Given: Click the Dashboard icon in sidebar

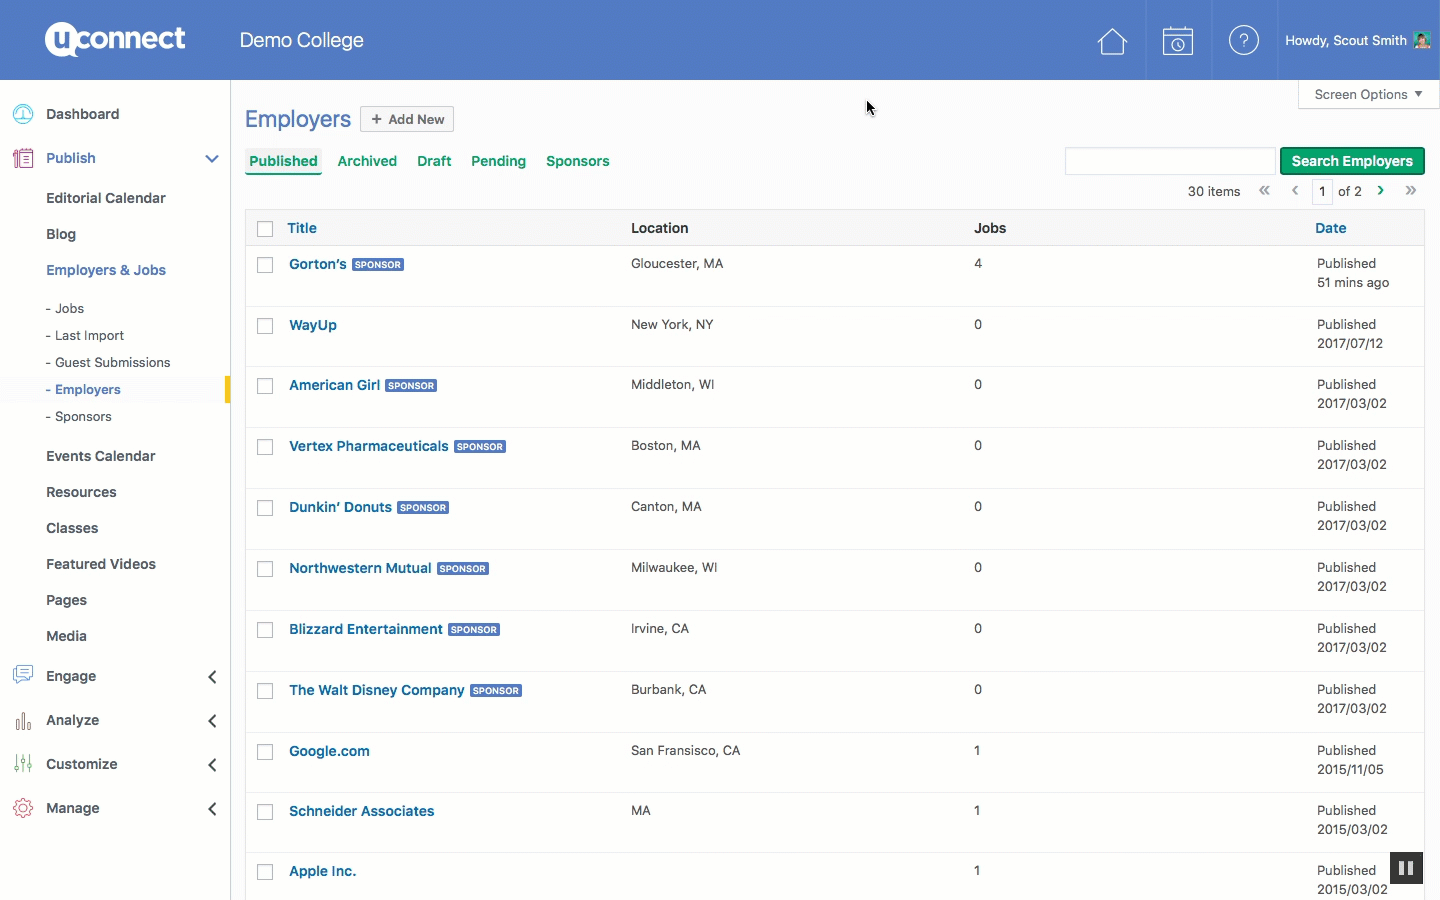Looking at the screenshot, I should tap(23, 114).
